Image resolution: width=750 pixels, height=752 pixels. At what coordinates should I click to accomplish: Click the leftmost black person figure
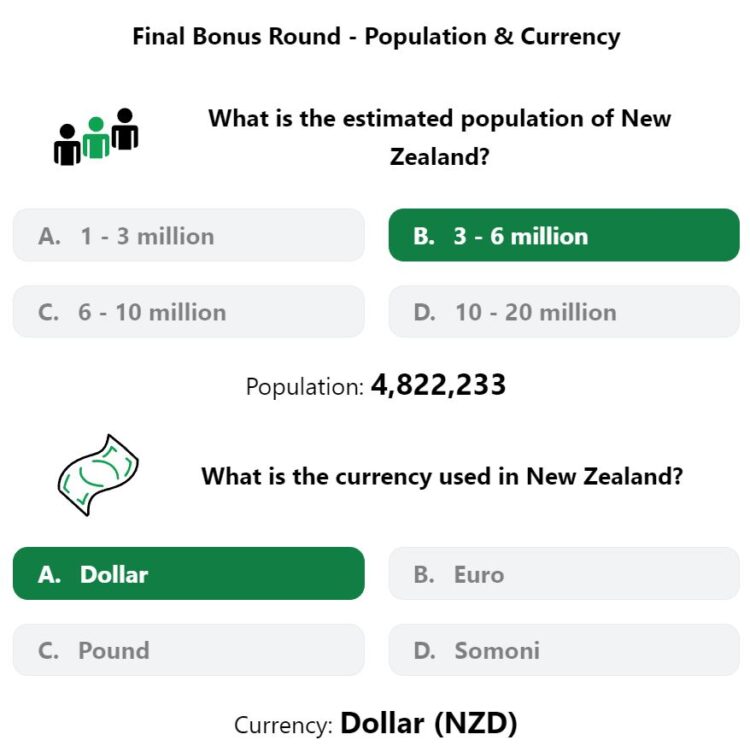tap(67, 144)
